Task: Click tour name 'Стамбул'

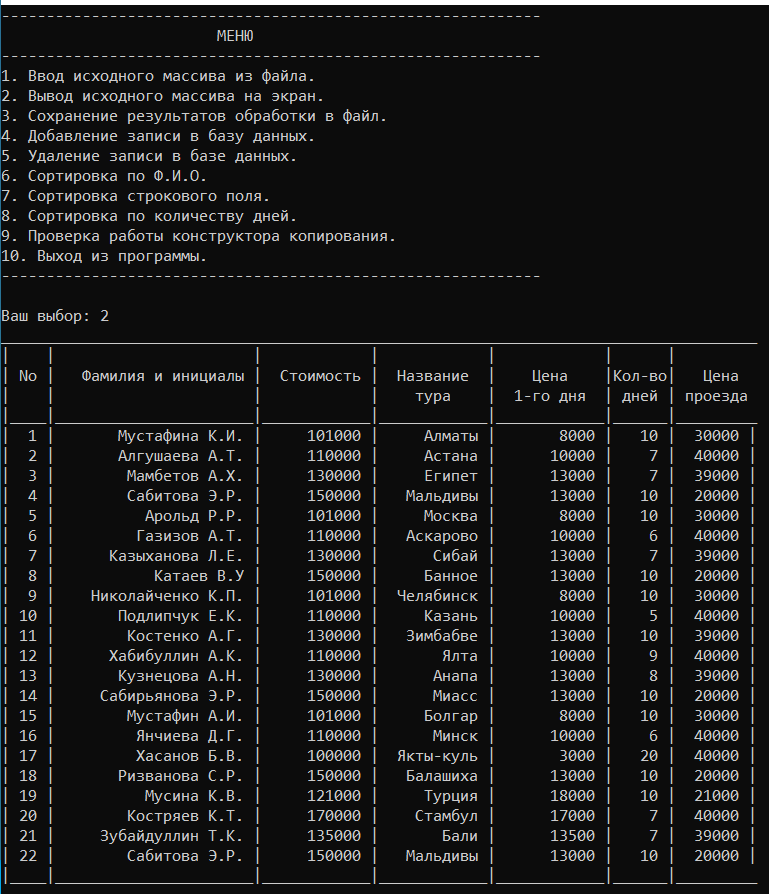Action: pos(446,815)
